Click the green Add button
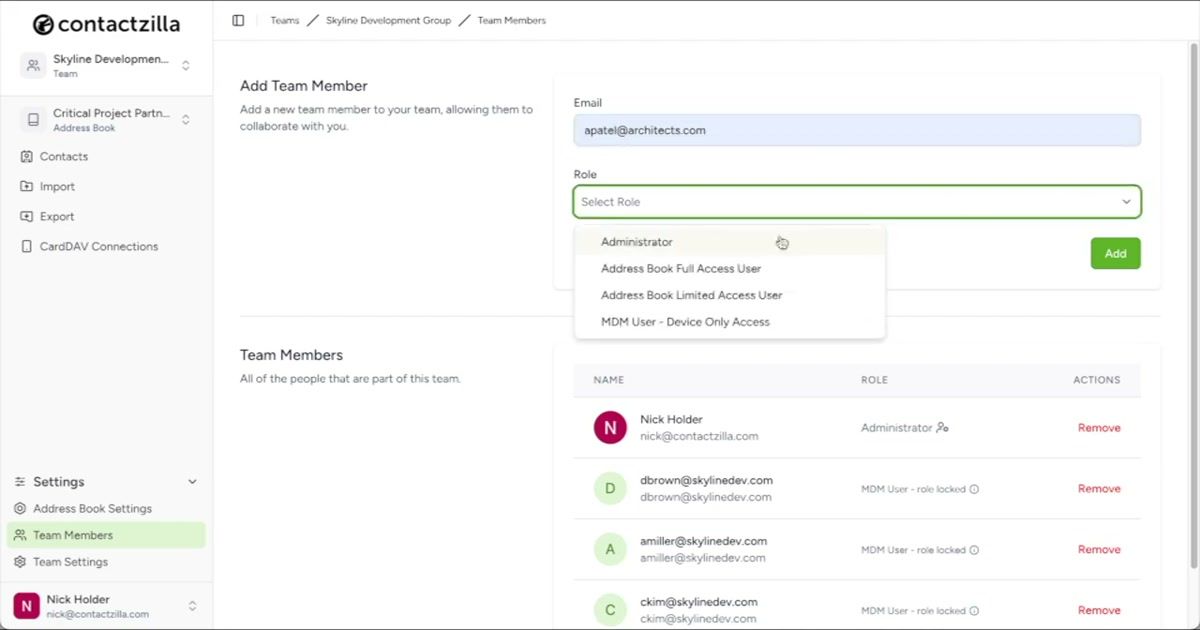 coord(1115,254)
